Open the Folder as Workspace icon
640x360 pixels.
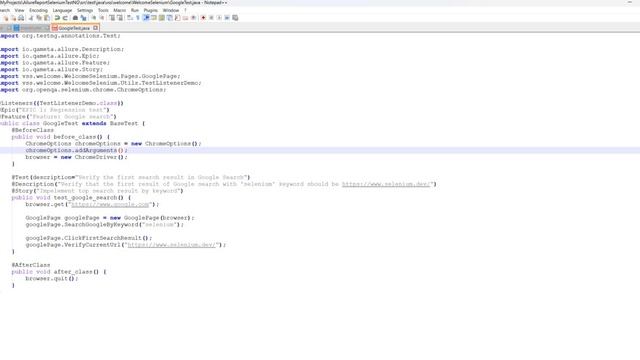click(185, 18)
